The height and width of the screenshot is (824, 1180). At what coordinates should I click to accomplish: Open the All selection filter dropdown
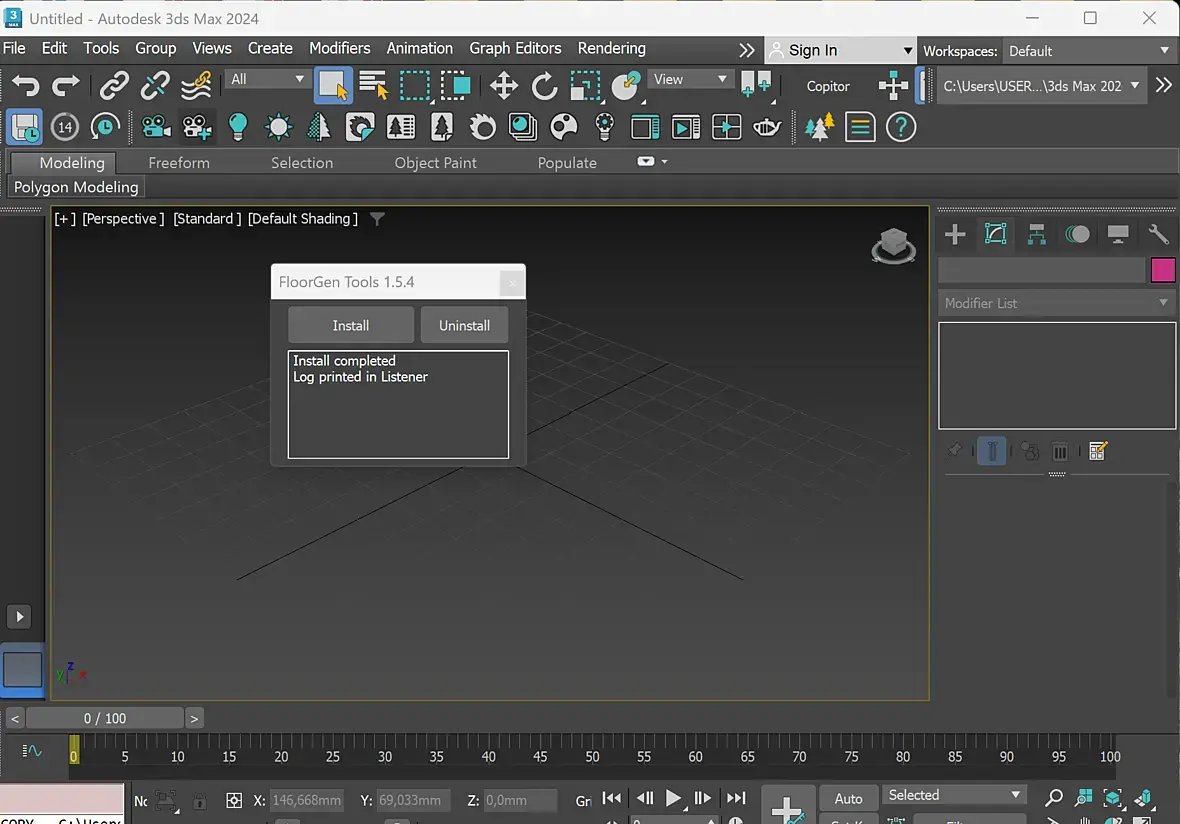pos(267,79)
